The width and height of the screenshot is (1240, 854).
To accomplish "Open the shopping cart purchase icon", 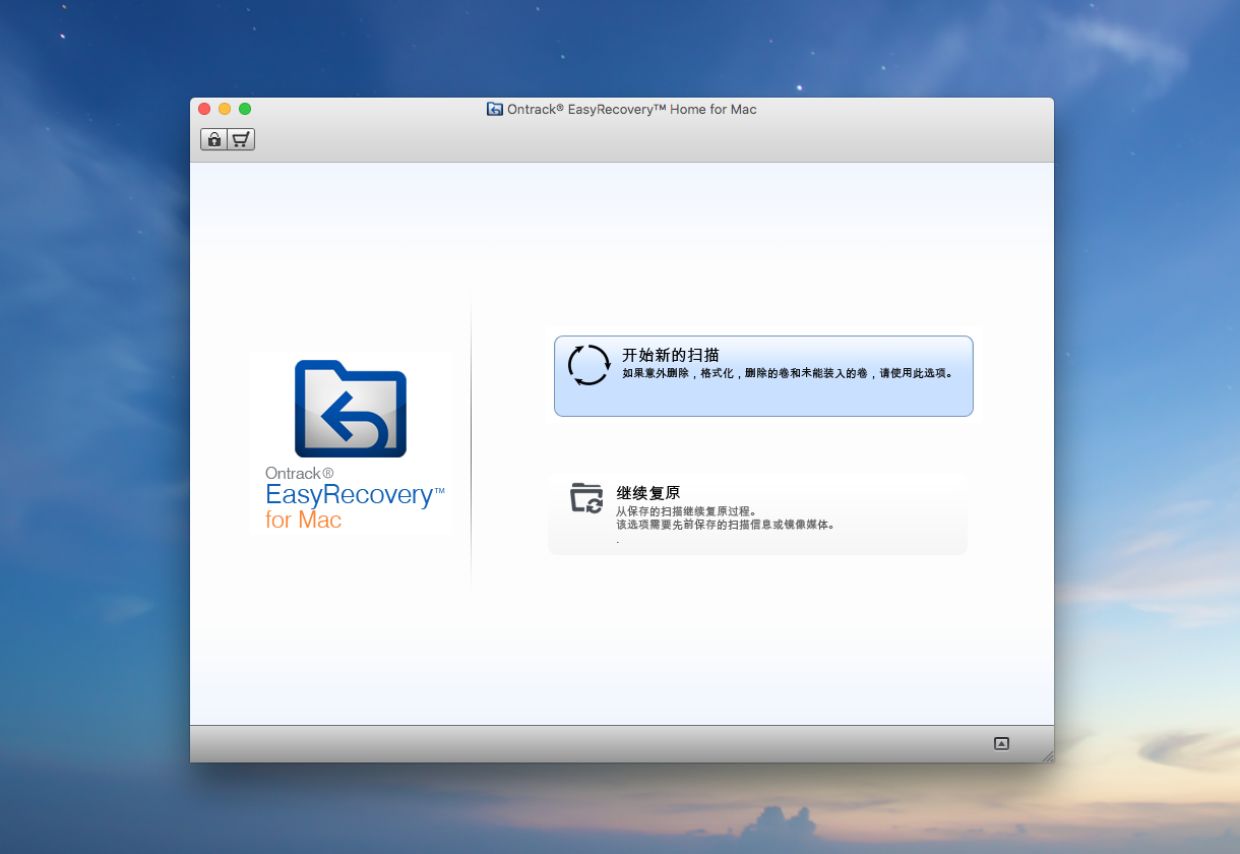I will click(241, 140).
